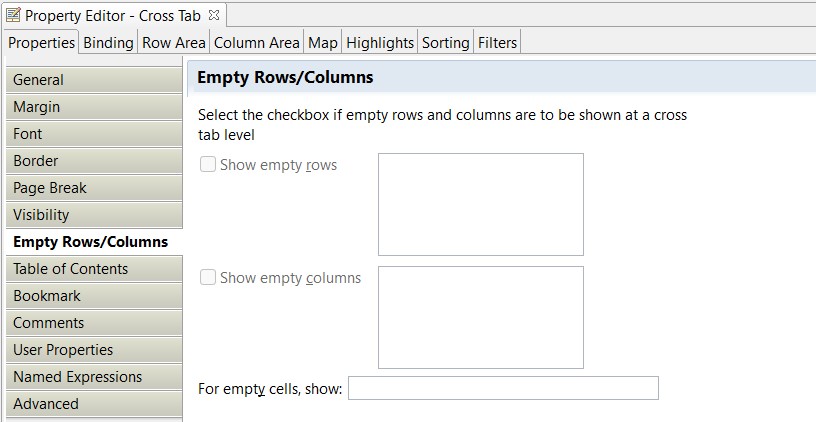Enable the Show empty rows checkbox
Viewport: 816px width, 422px height.
(x=208, y=165)
